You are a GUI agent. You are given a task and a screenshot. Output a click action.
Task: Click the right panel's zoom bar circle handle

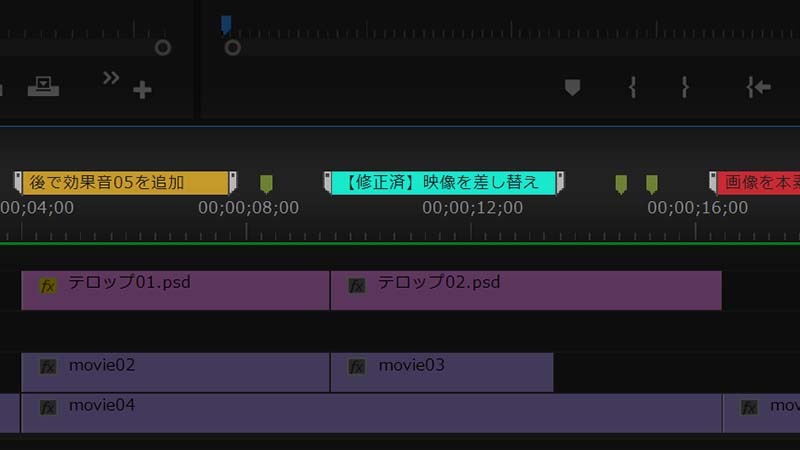point(232,47)
